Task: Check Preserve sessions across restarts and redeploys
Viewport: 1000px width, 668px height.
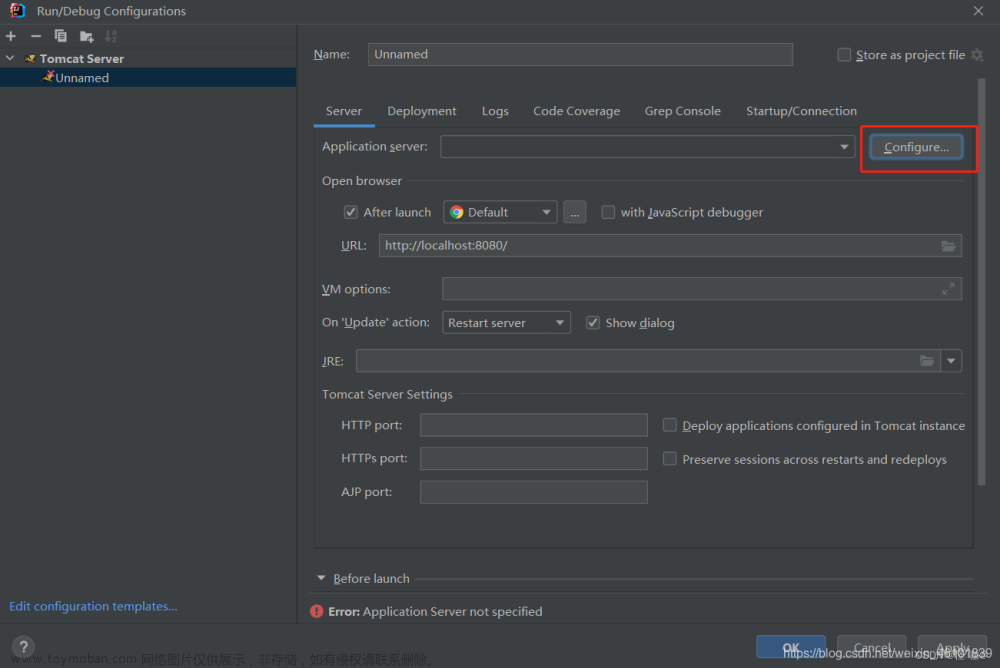Action: coord(670,459)
